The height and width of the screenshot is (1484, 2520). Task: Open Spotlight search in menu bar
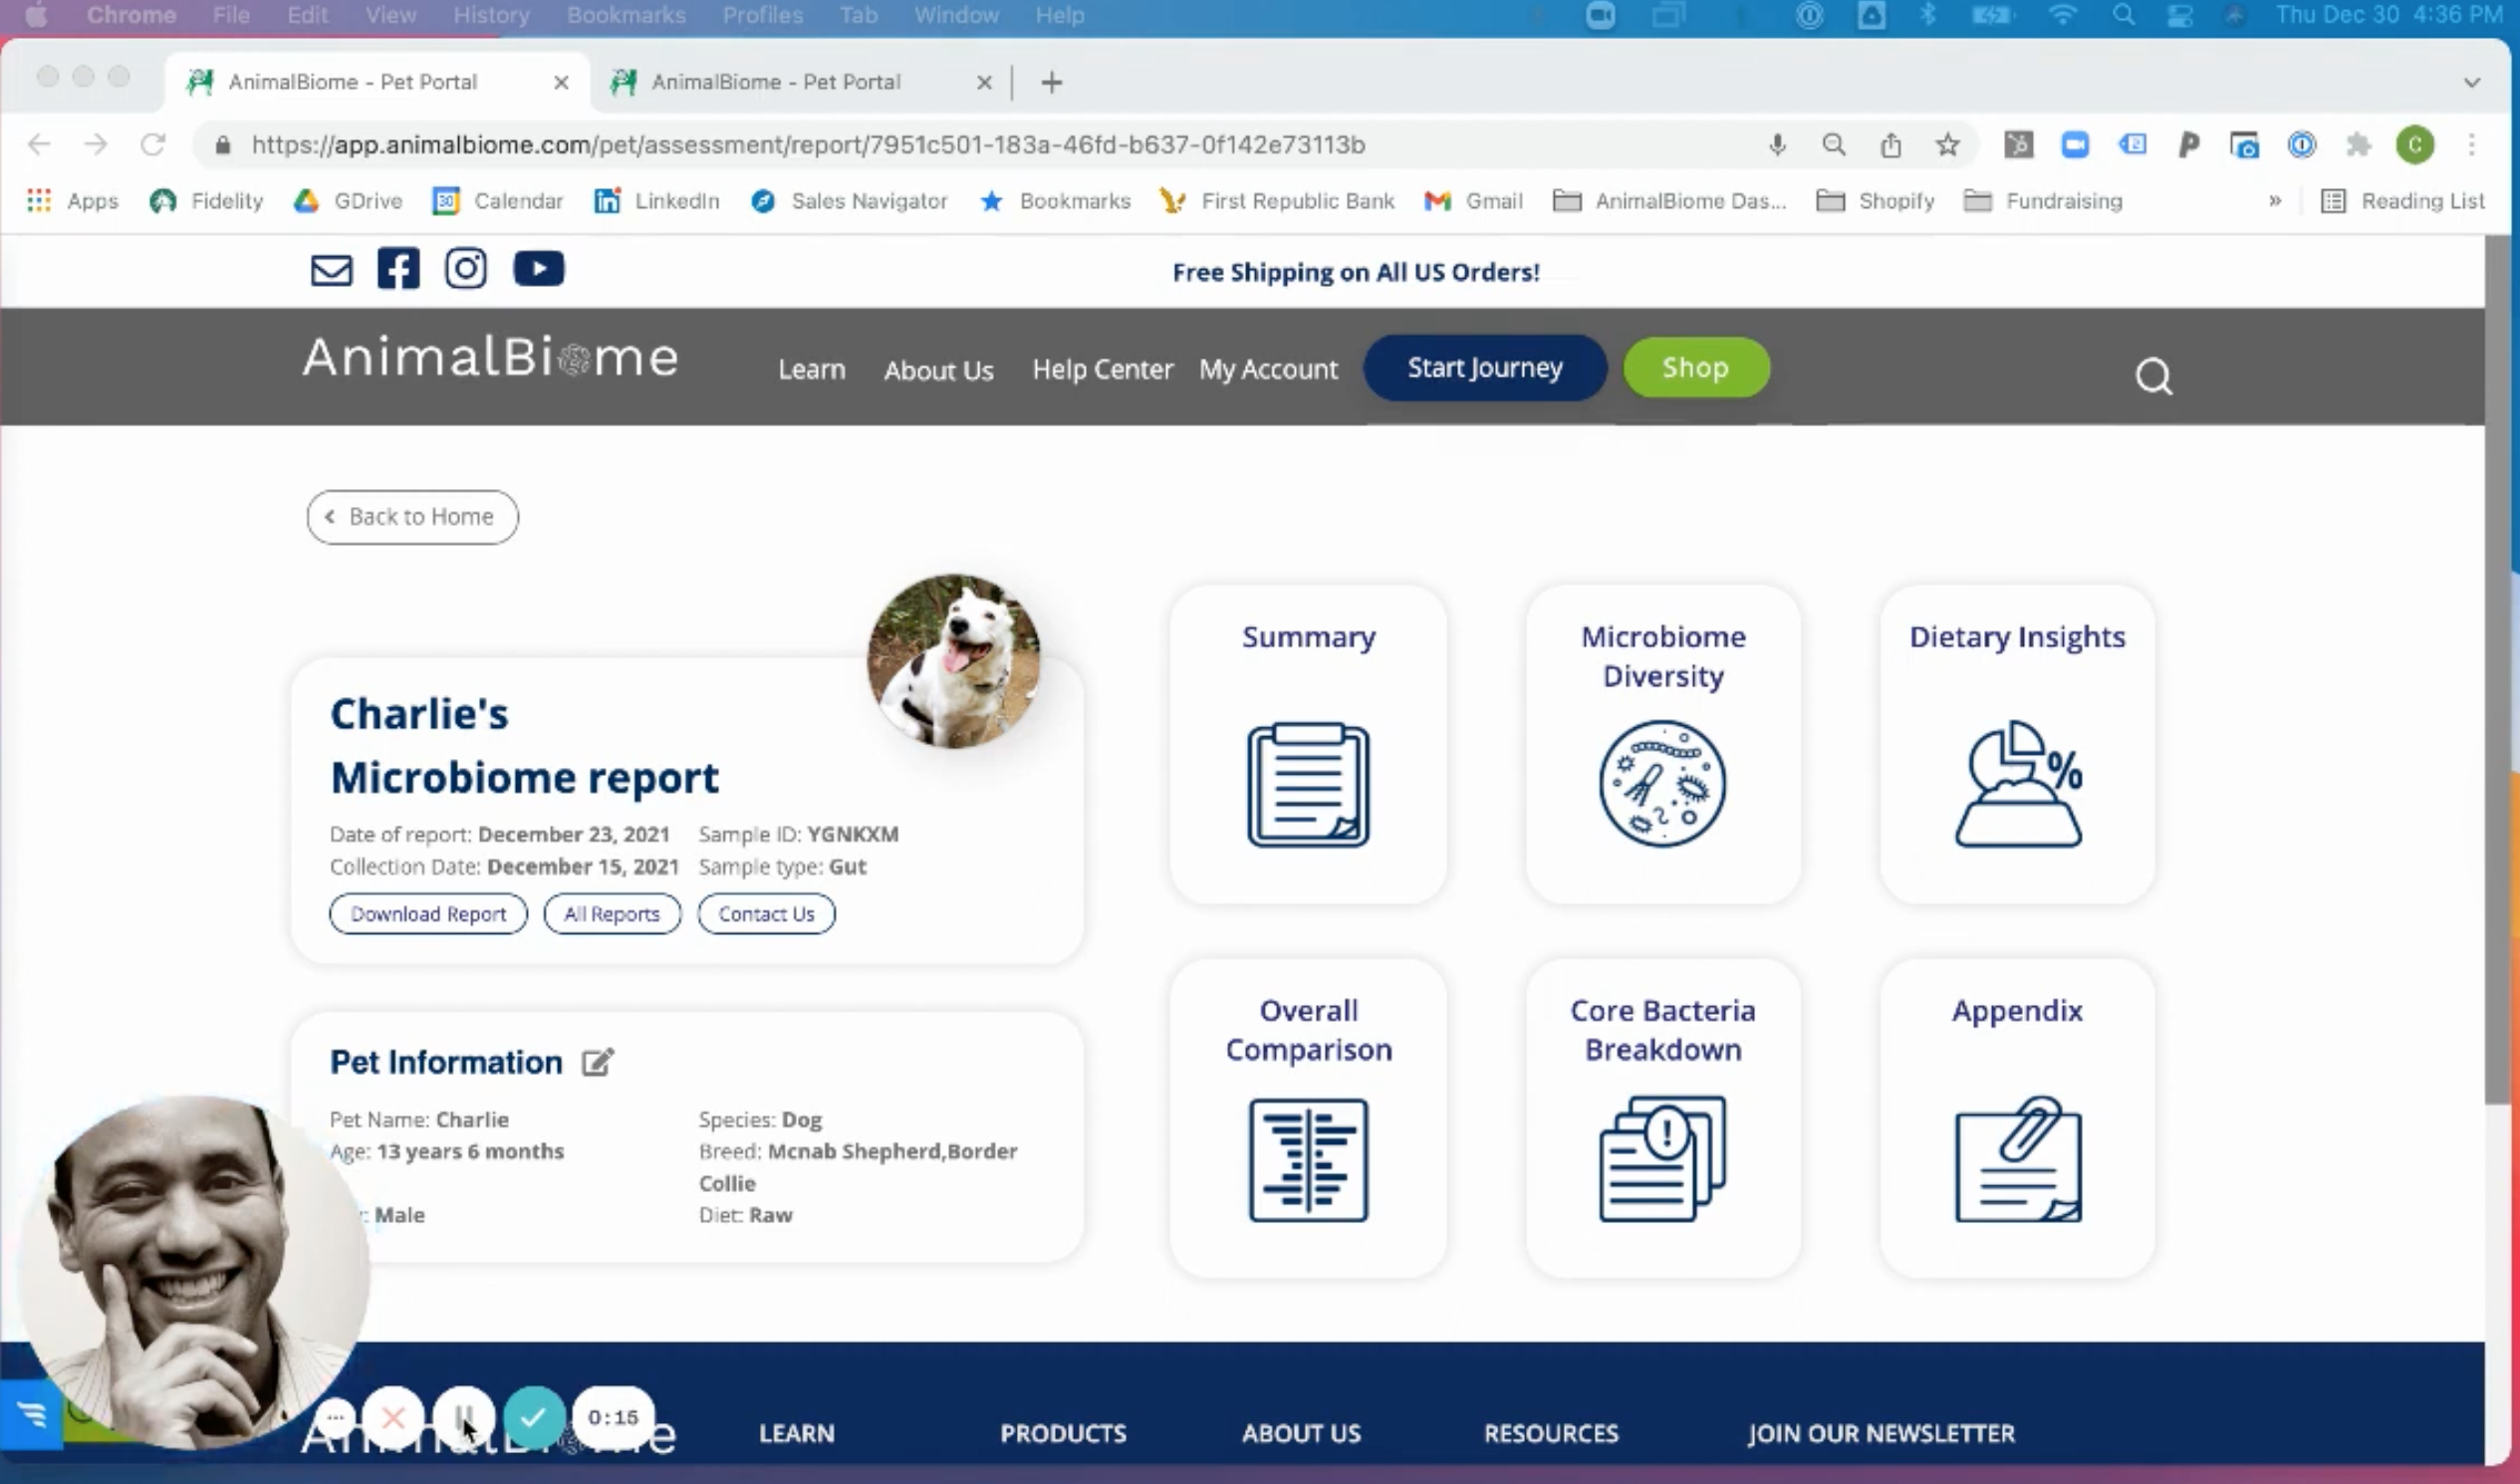pyautogui.click(x=2123, y=15)
